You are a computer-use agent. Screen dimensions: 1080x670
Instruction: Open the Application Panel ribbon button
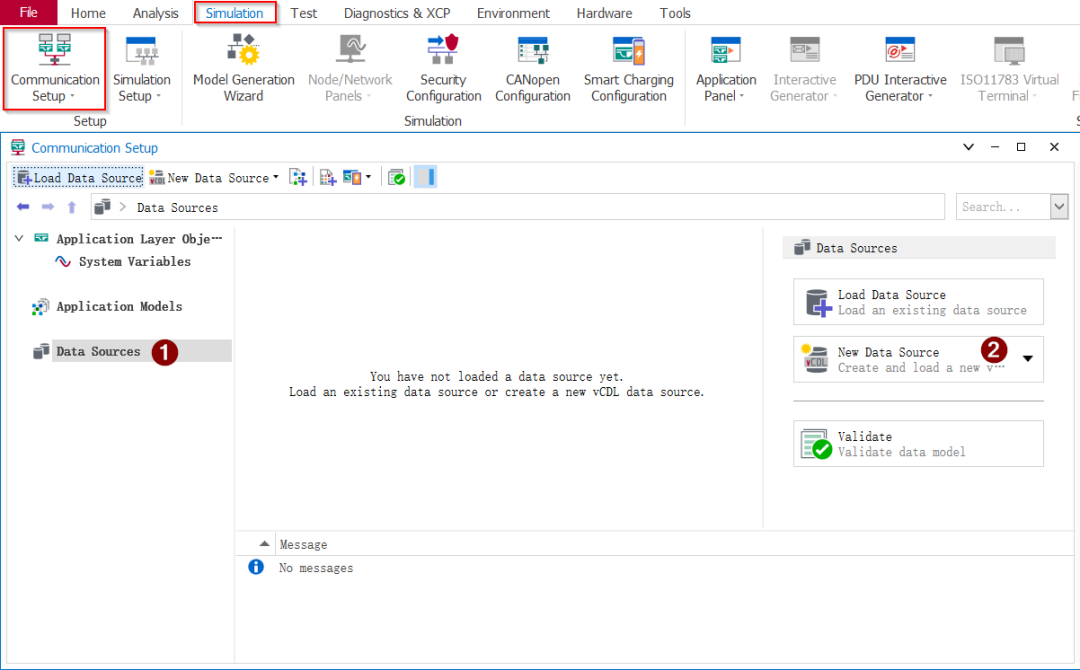726,69
